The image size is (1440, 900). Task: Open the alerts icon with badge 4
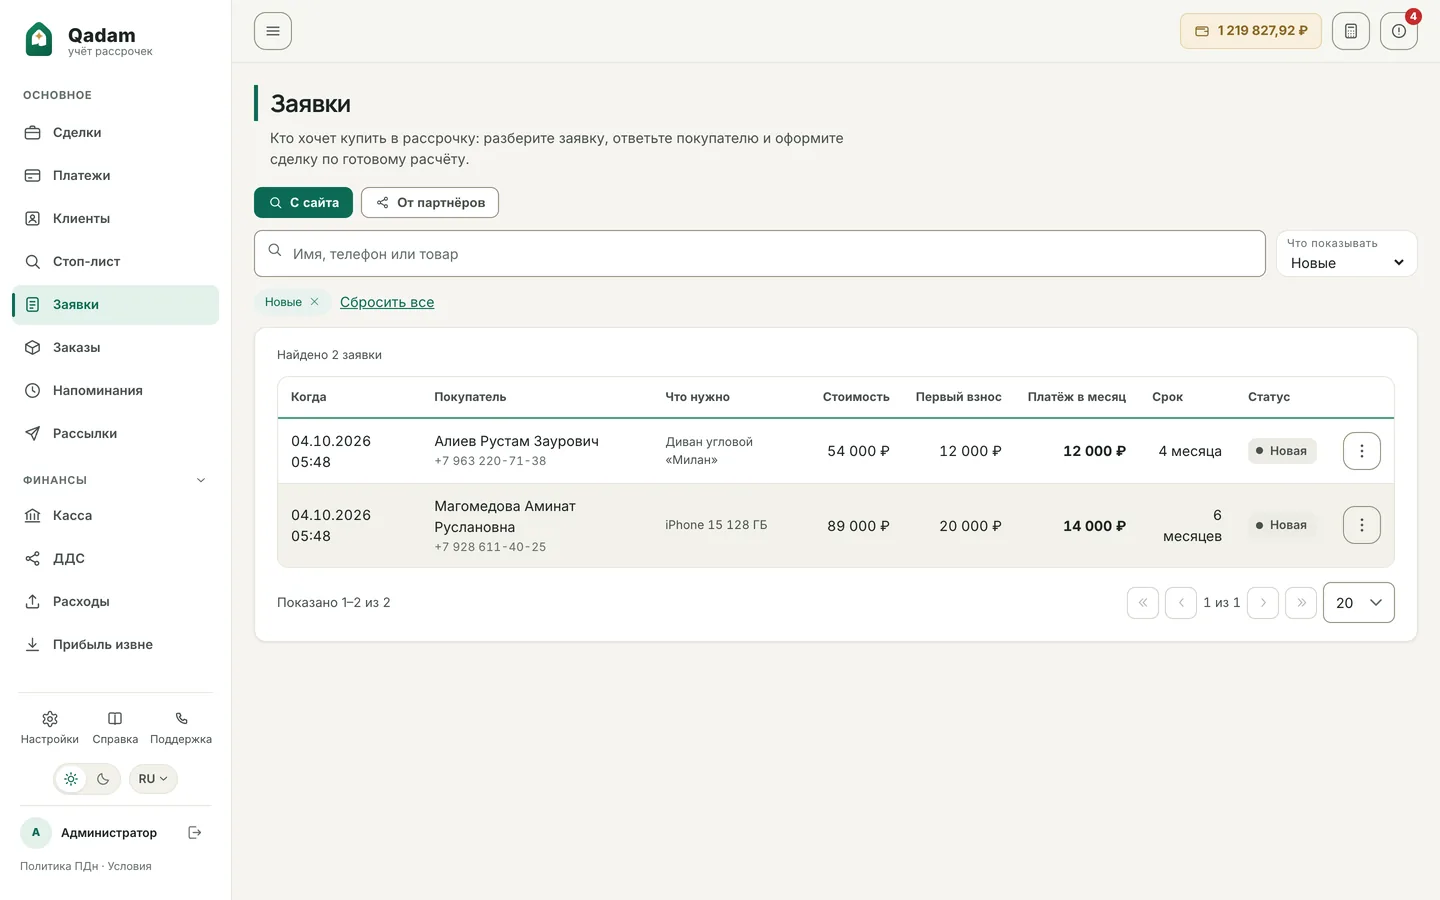coord(1398,31)
